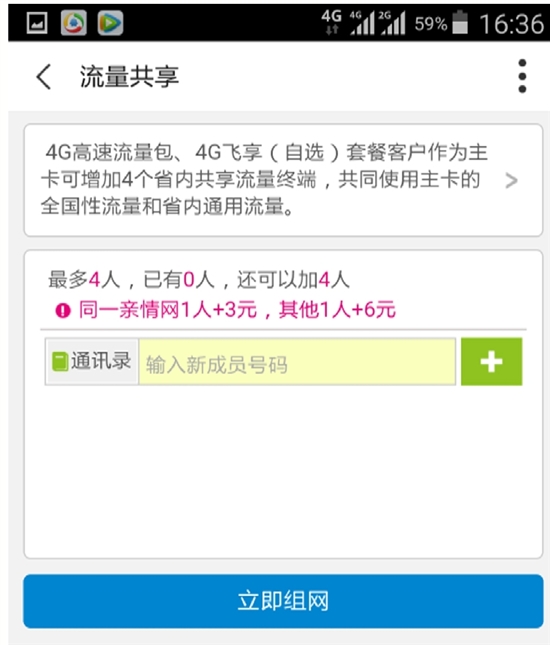This screenshot has height=645, width=550.
Task: Tap the 59% battery percentage text
Action: coord(431,23)
